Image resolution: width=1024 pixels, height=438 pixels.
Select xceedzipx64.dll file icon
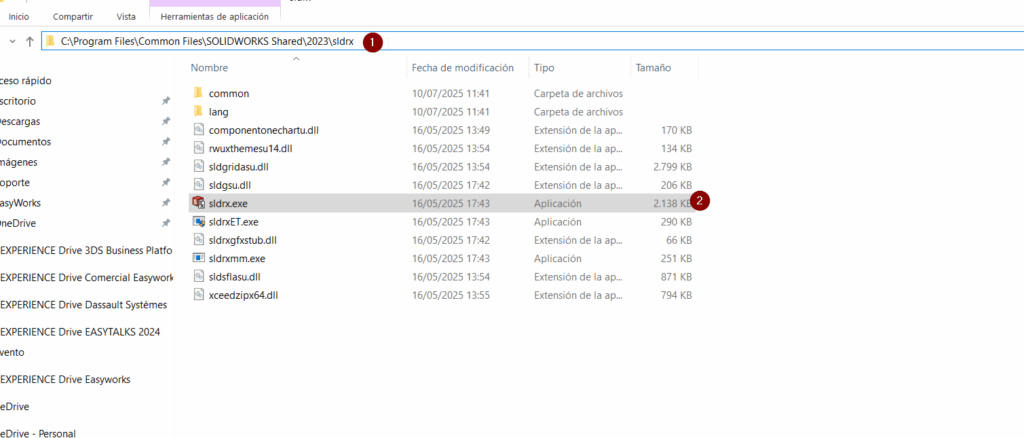point(199,294)
